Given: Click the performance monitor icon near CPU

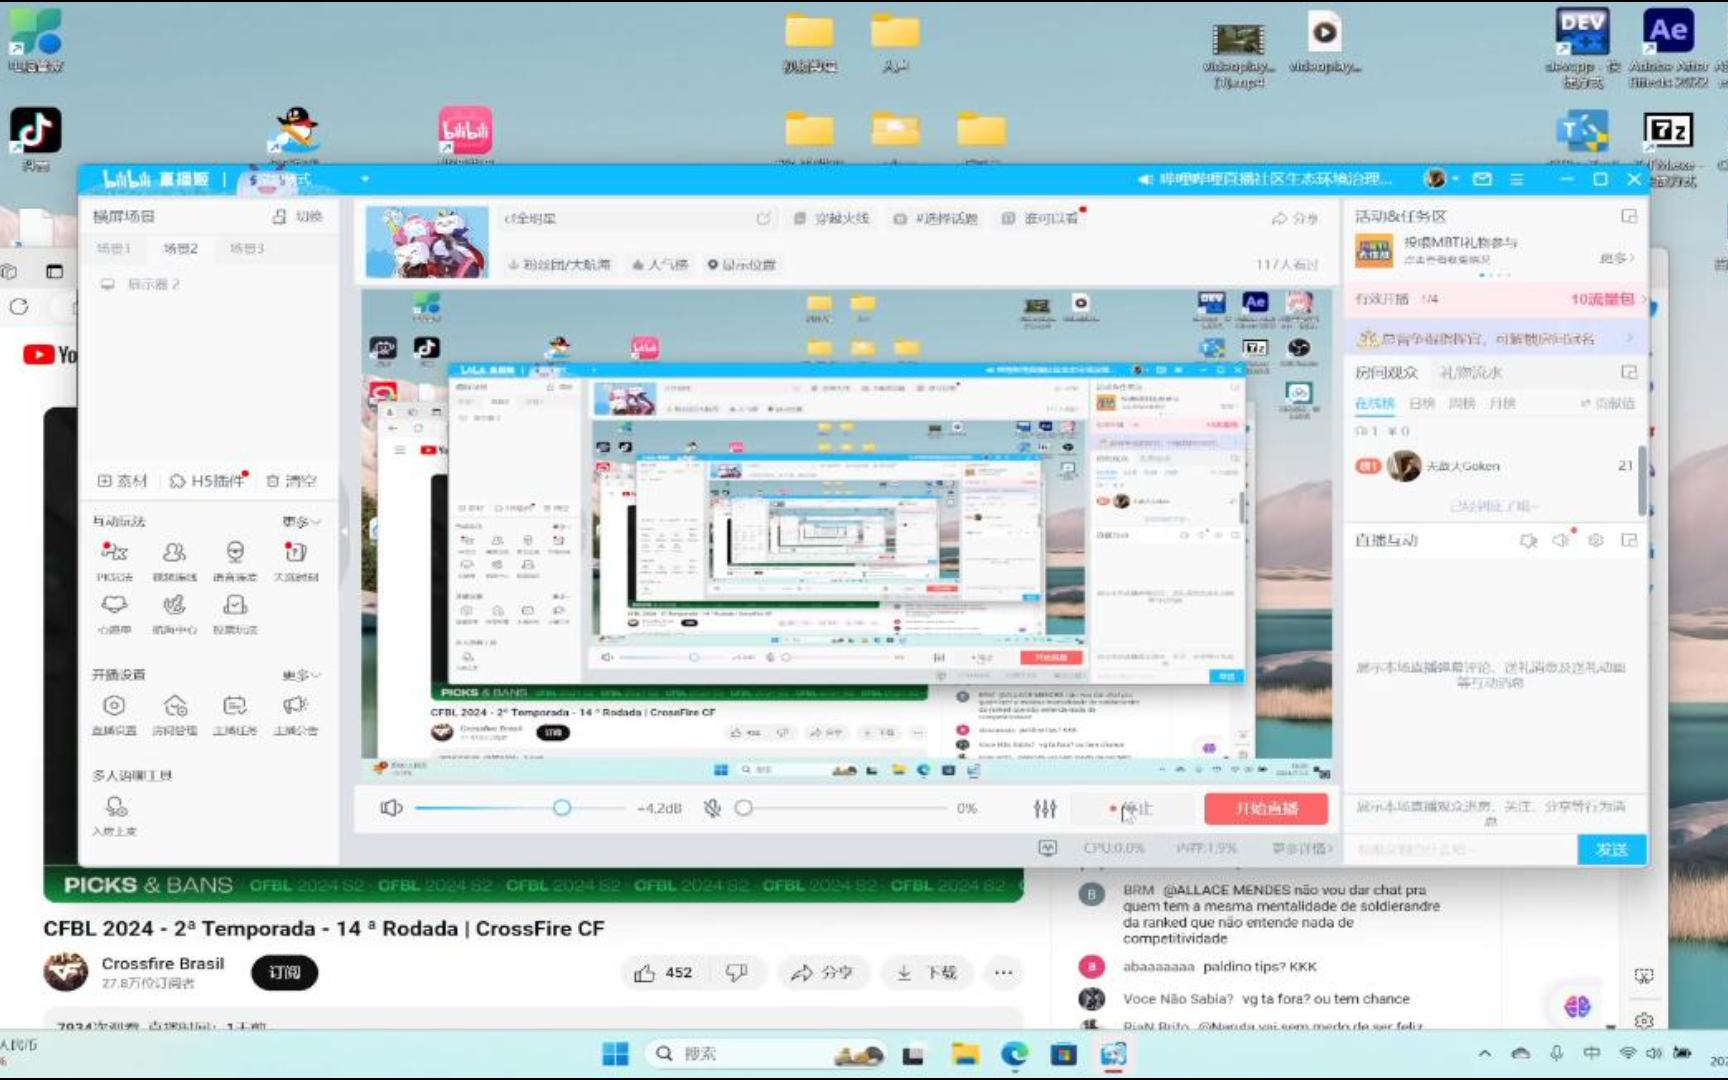Looking at the screenshot, I should 1047,848.
